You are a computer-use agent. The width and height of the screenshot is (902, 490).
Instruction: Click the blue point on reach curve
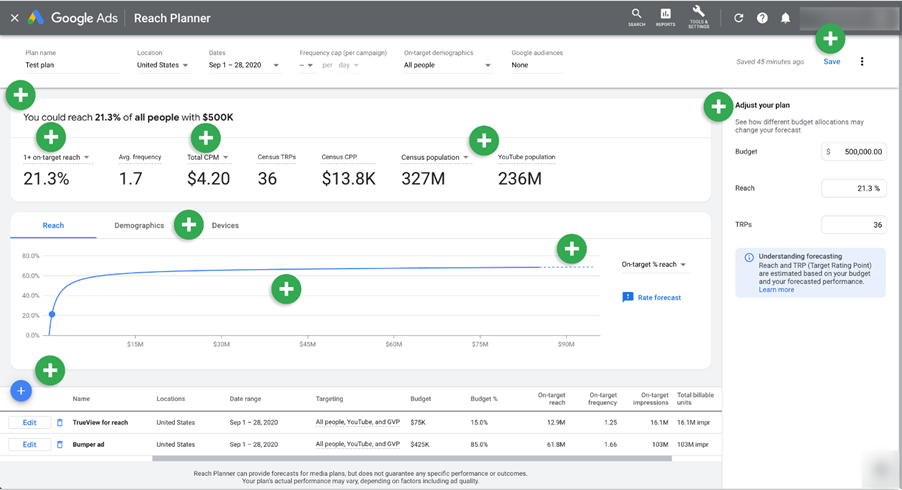tap(52, 314)
